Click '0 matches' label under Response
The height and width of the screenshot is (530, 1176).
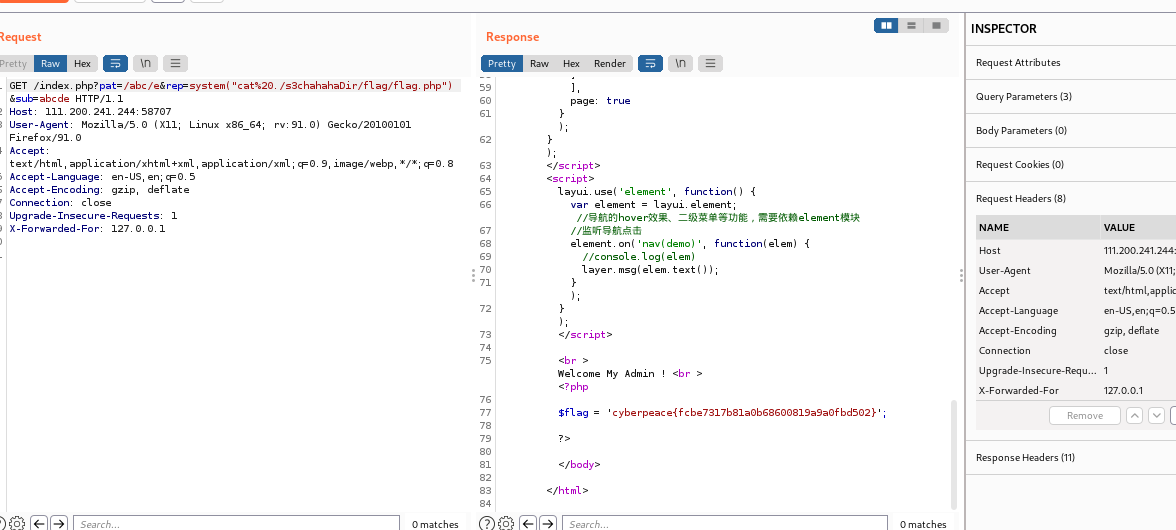pyautogui.click(x=922, y=524)
